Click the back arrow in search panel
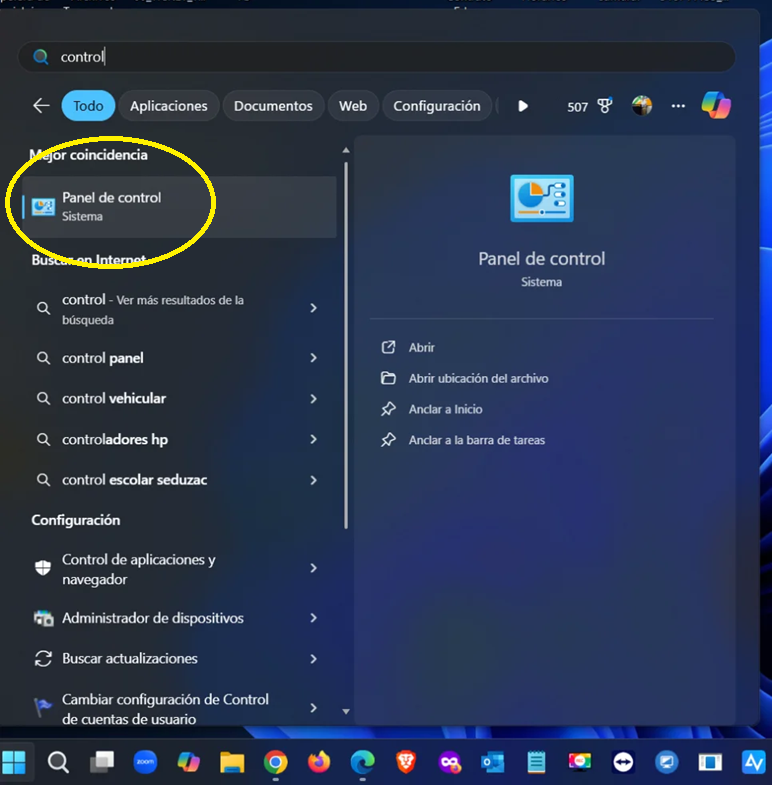772x785 pixels. pyautogui.click(x=41, y=106)
